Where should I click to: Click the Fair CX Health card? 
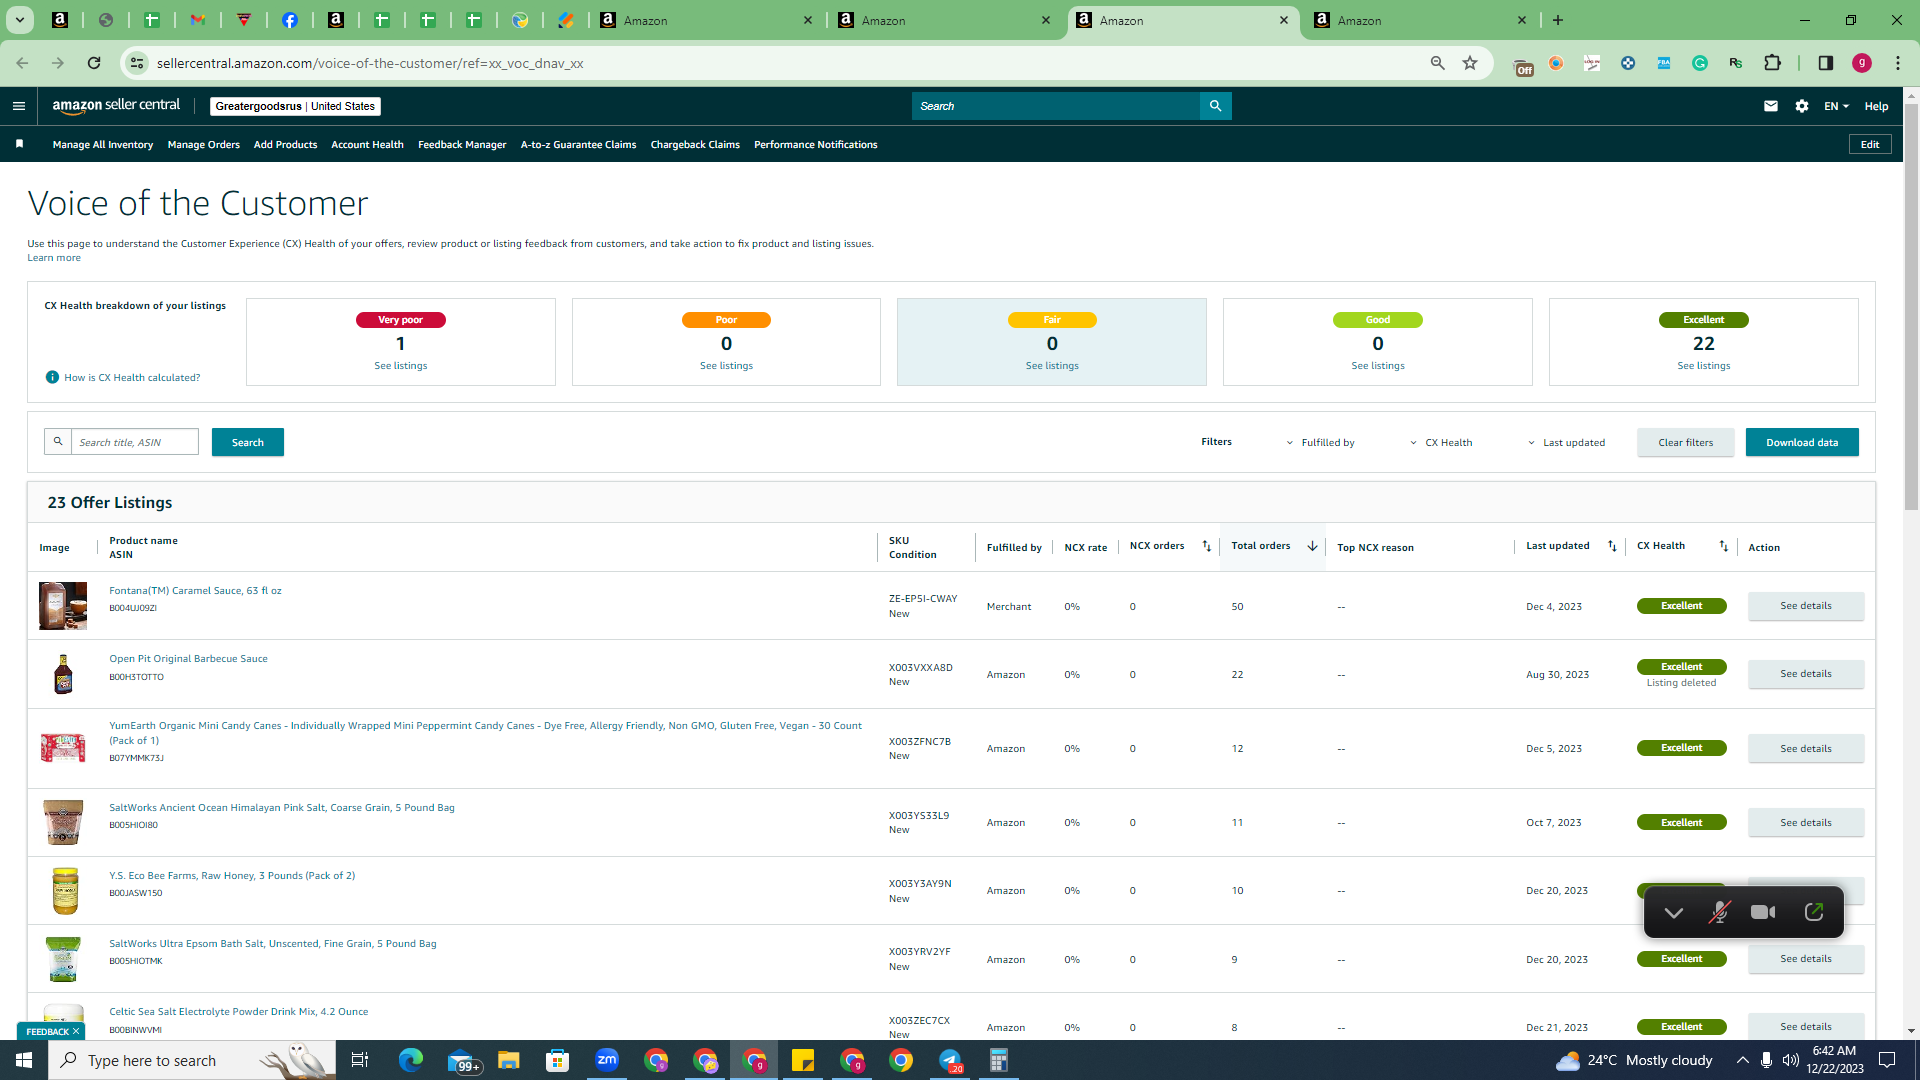pyautogui.click(x=1052, y=342)
